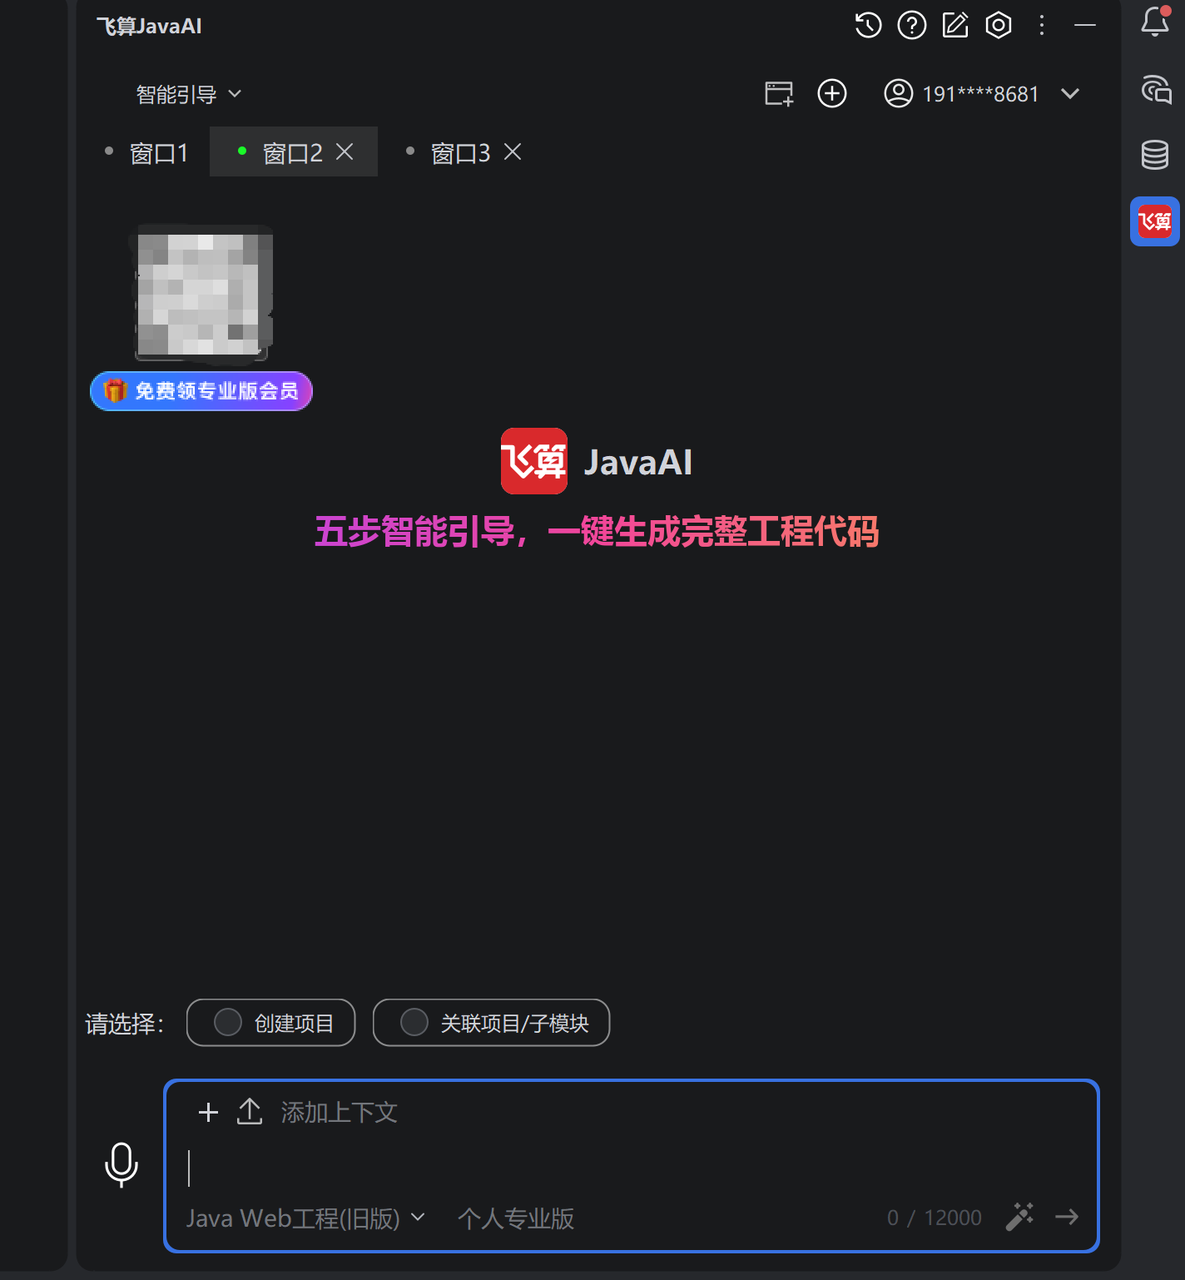
Task: Click the upload file arrow icon
Action: point(250,1112)
